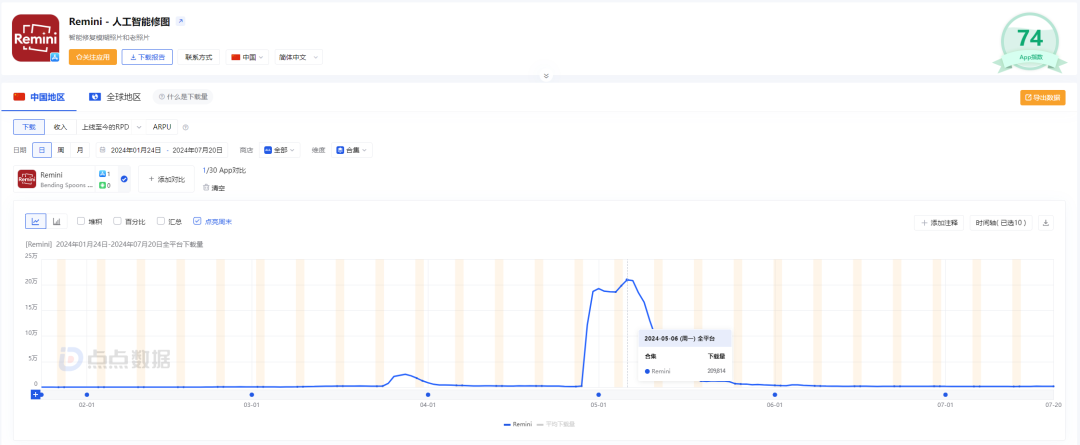Toggle the blue checkmark on the Remini card
Screen dimensions: 1080x445
[124, 179]
